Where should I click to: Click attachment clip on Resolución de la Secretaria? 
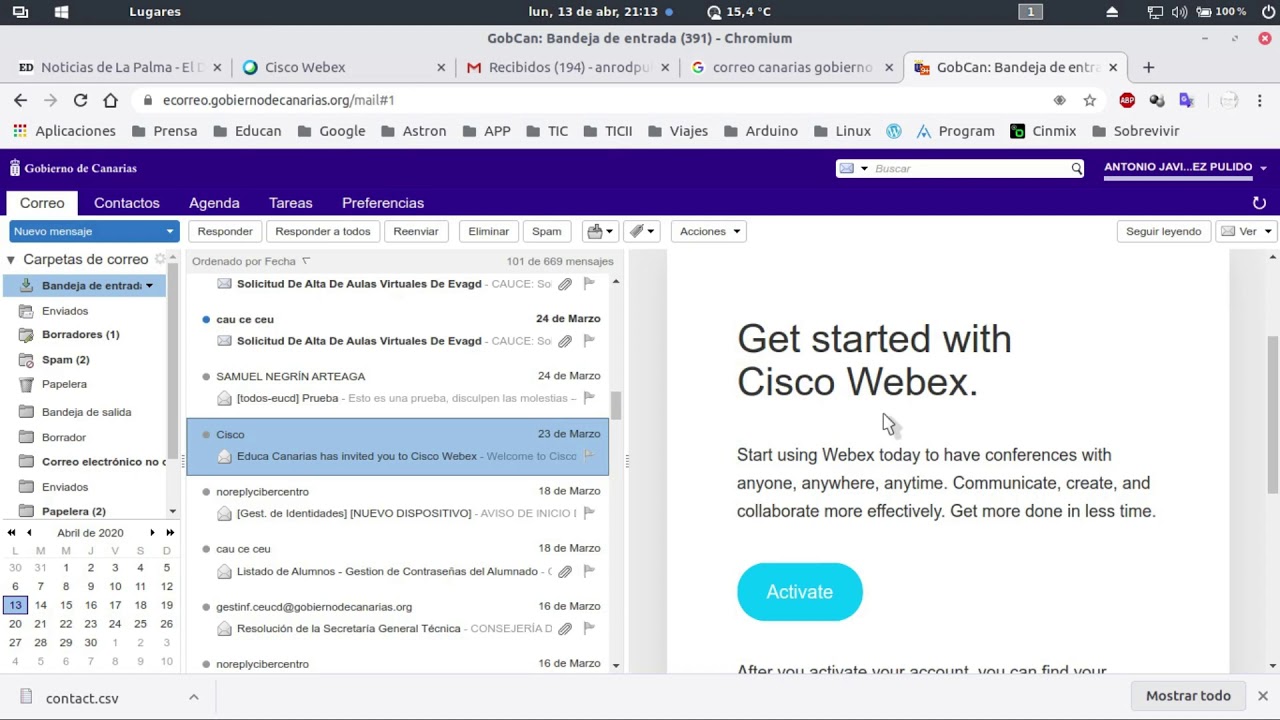565,628
